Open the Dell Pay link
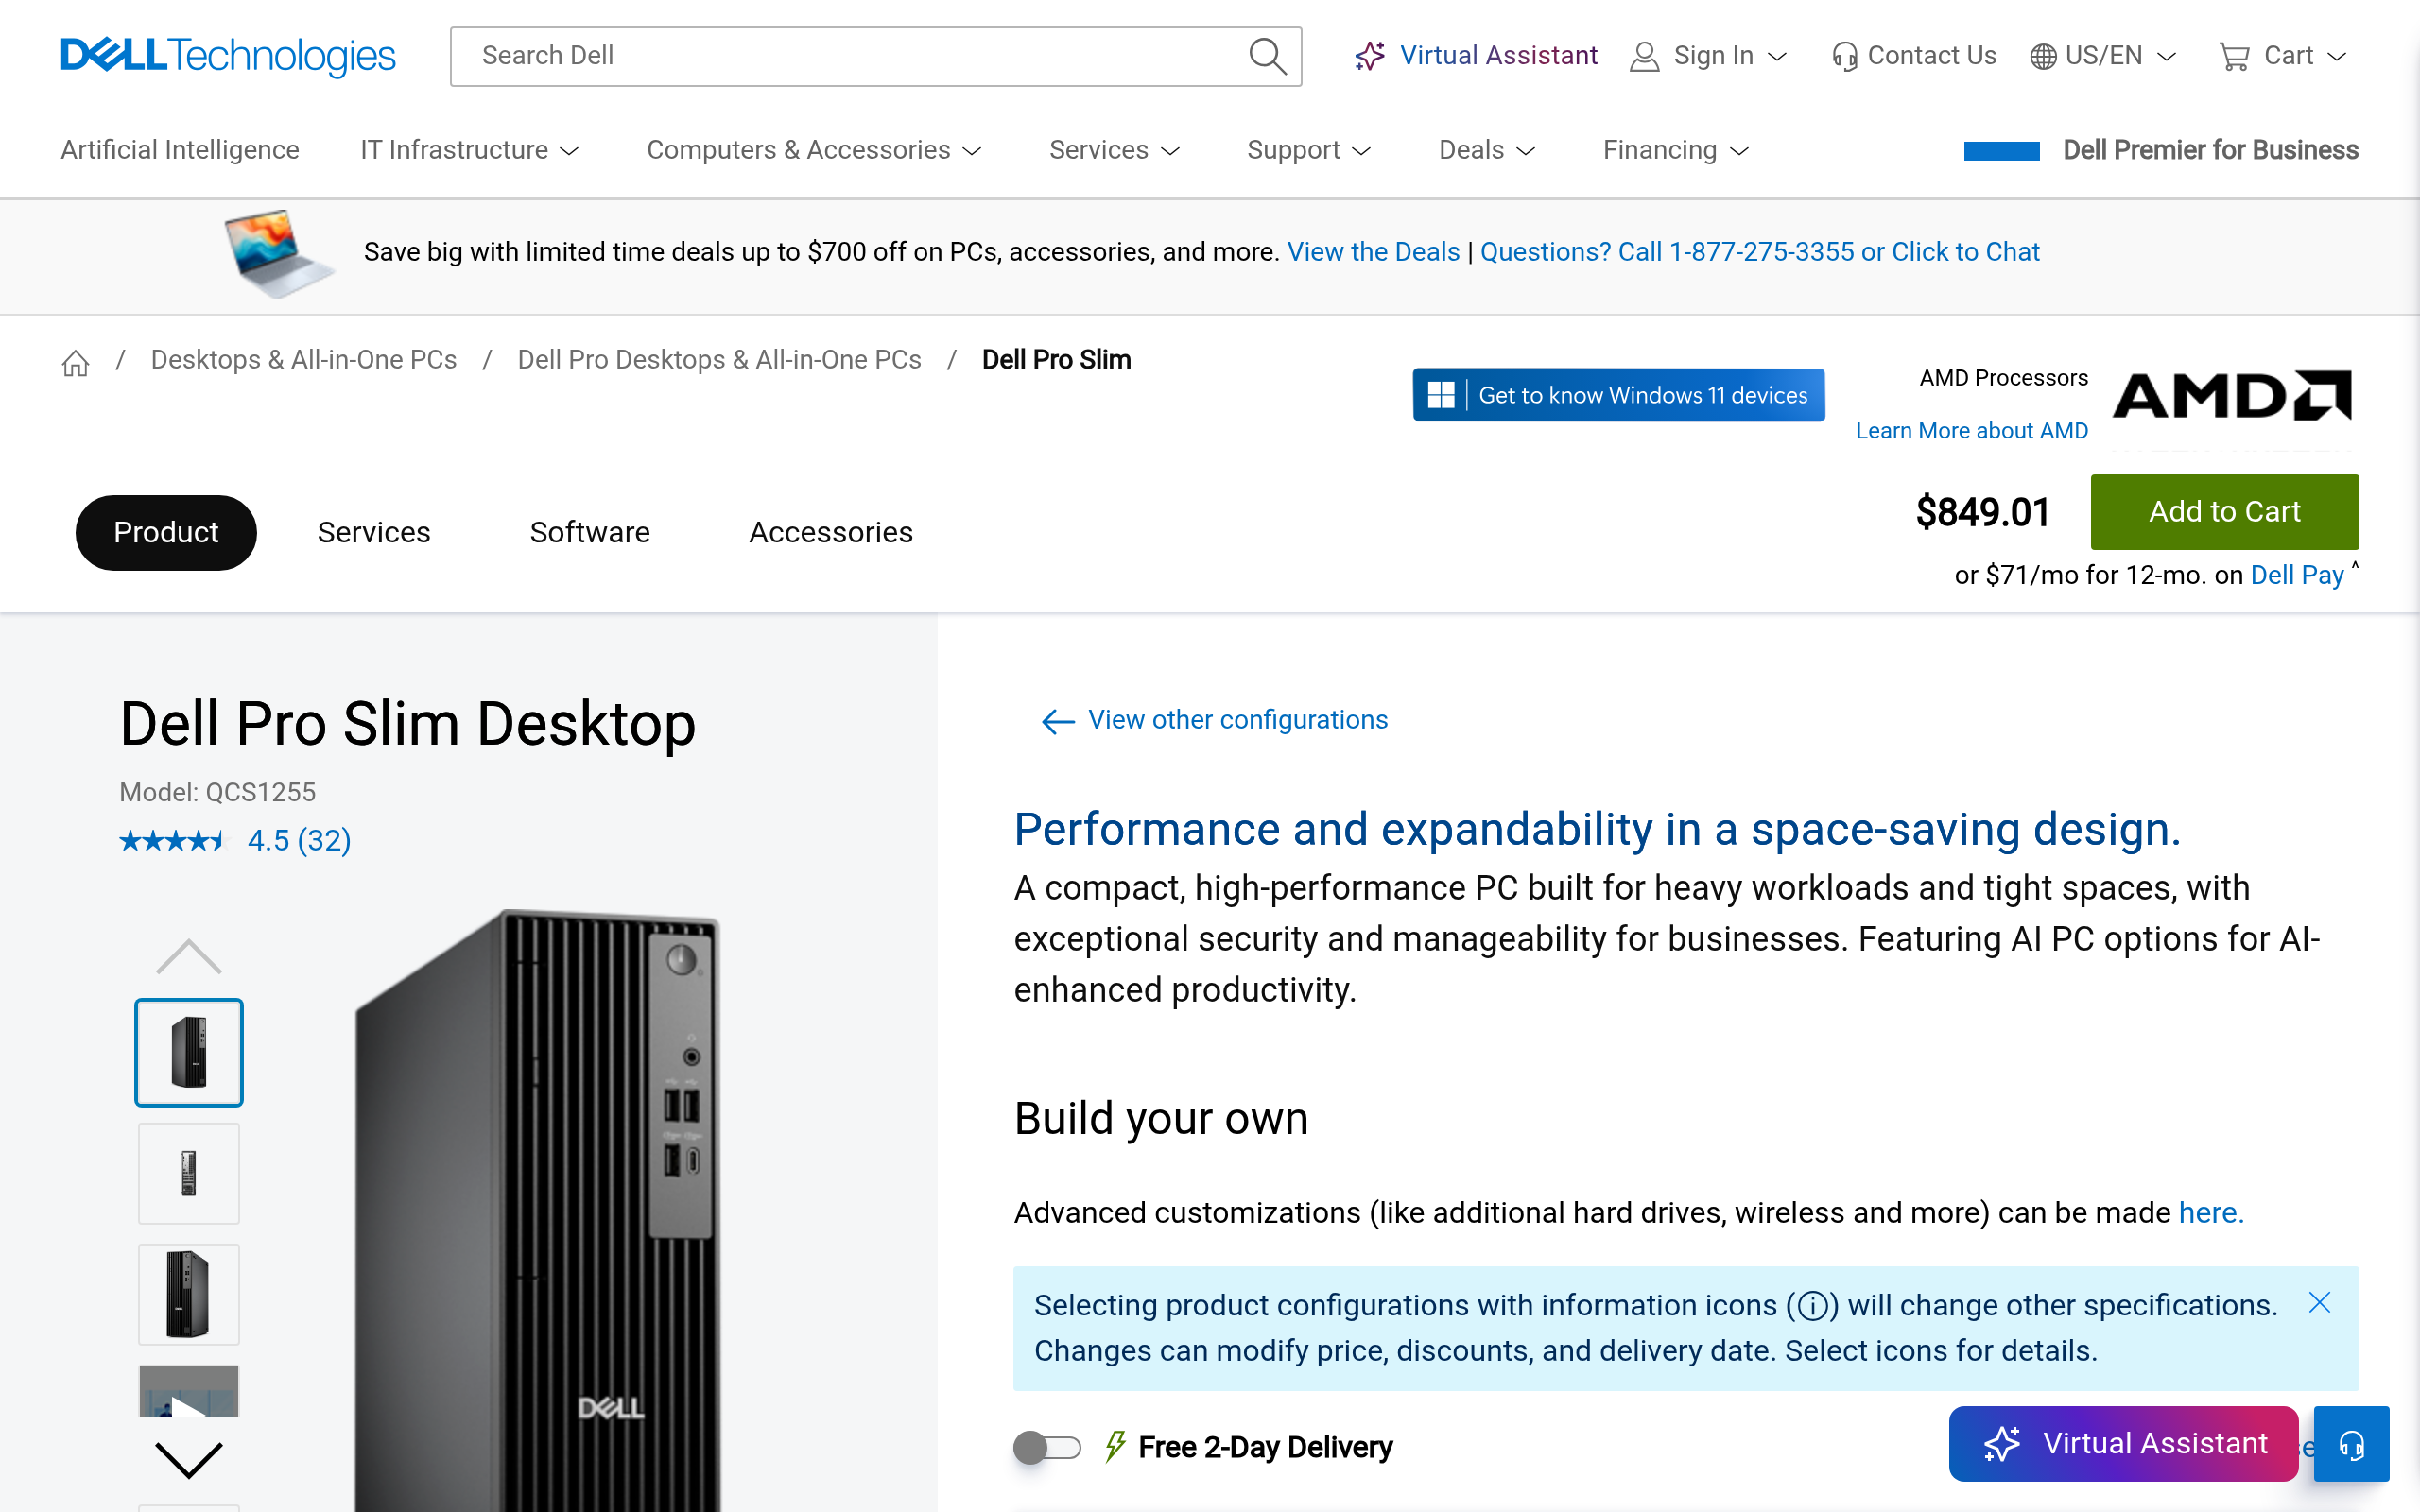2420x1512 pixels. point(2296,575)
